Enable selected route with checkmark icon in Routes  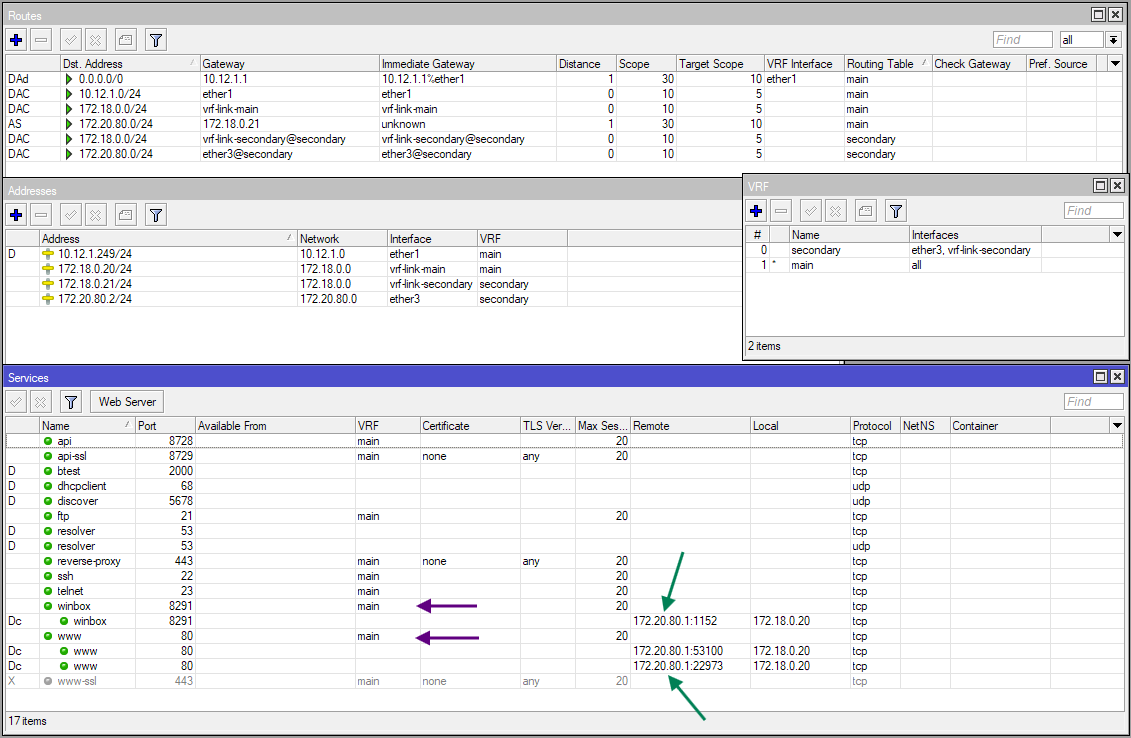pyautogui.click(x=71, y=40)
